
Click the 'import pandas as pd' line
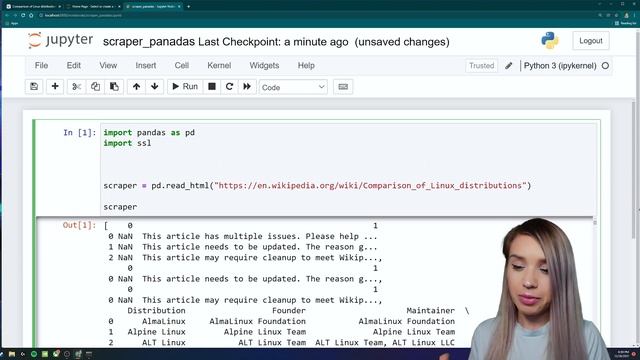point(149,133)
